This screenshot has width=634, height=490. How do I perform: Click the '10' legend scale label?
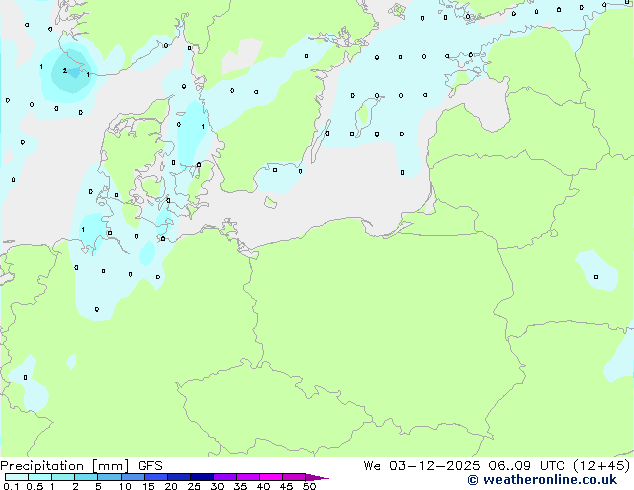point(125,486)
